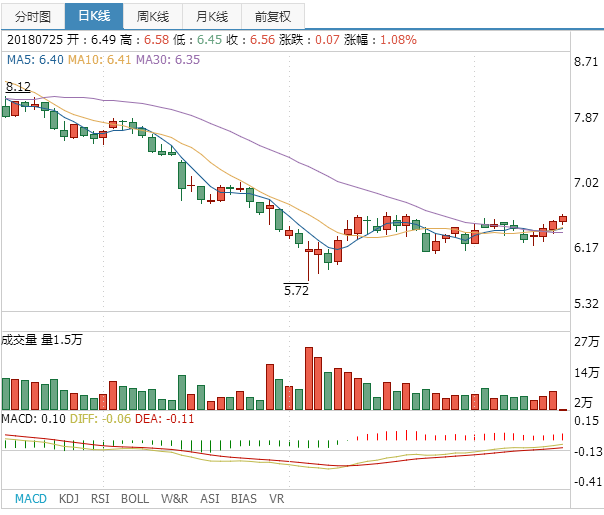This screenshot has width=604, height=515.
Task: Select the MACD indicator
Action: tap(31, 499)
